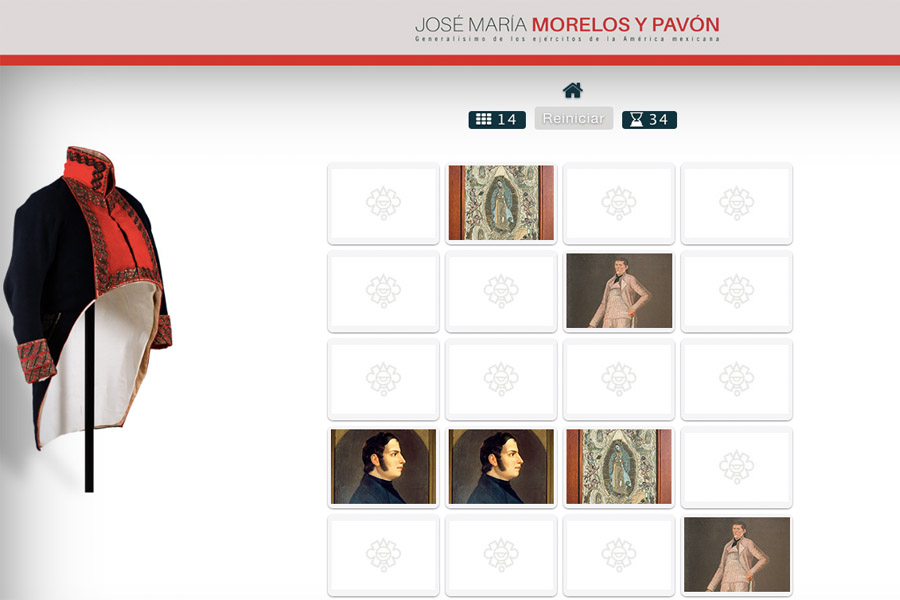Go to the home icon
Image resolution: width=900 pixels, height=600 pixels.
coord(572,90)
